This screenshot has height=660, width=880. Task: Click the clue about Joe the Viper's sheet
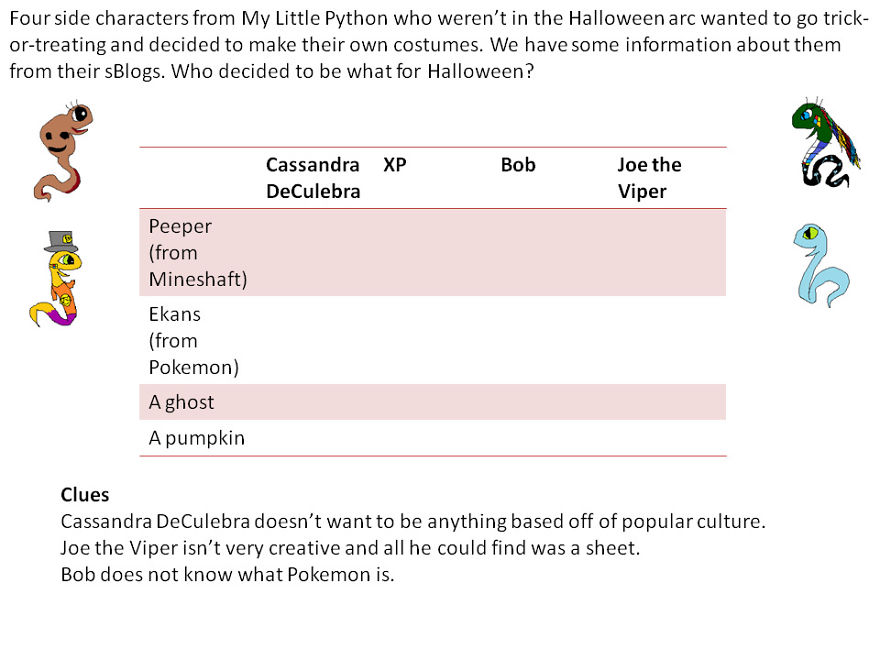tap(350, 548)
